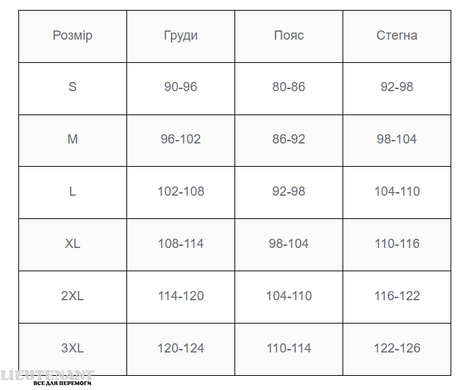Click the 90-96 chest value
This screenshot has width=476, height=390.
pyautogui.click(x=181, y=87)
